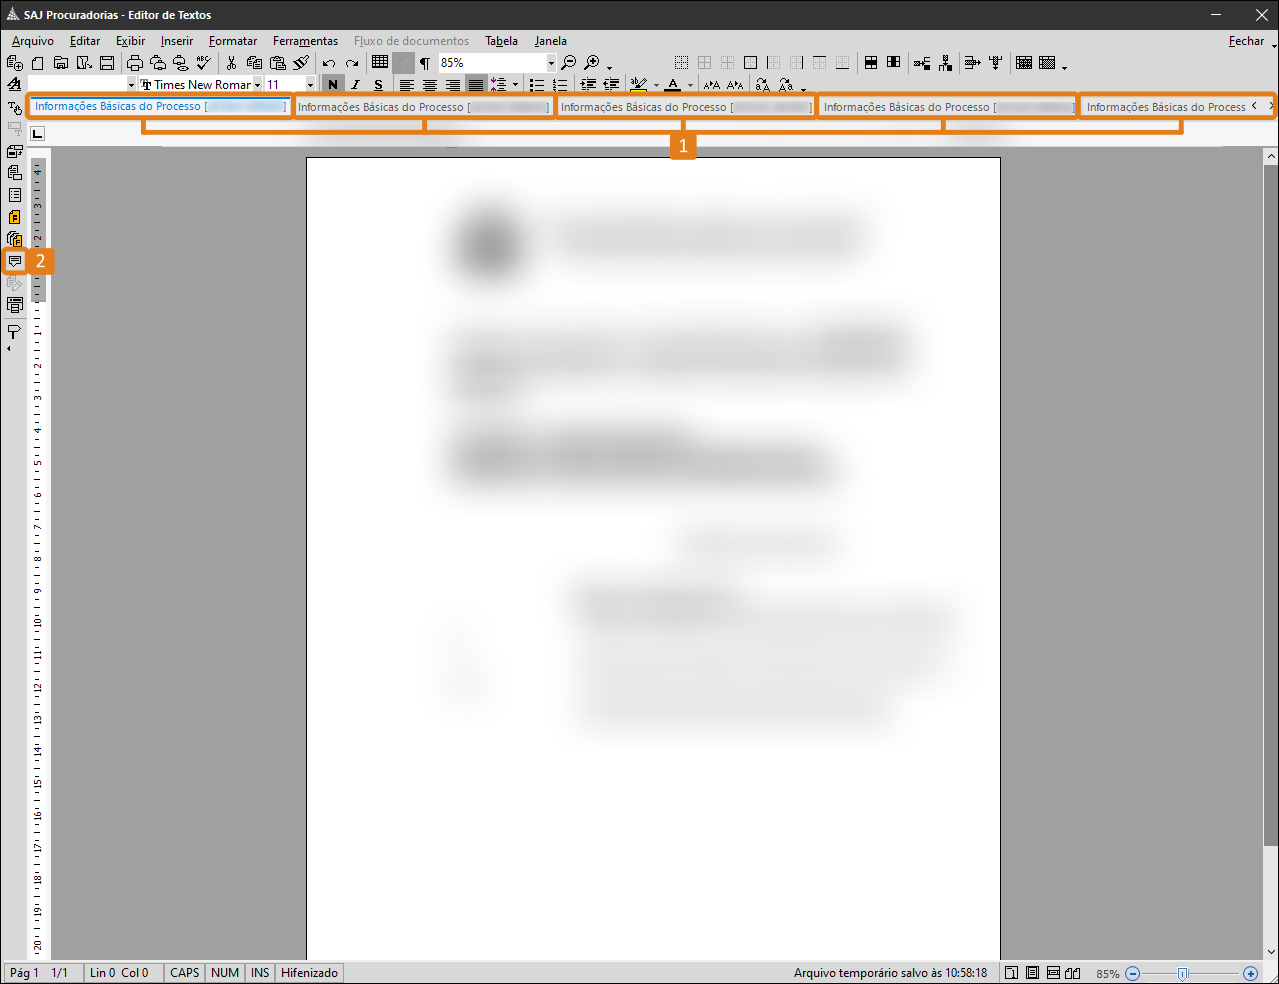Screen dimensions: 1279x984
Task: Click the Save diskette icon
Action: tap(107, 63)
